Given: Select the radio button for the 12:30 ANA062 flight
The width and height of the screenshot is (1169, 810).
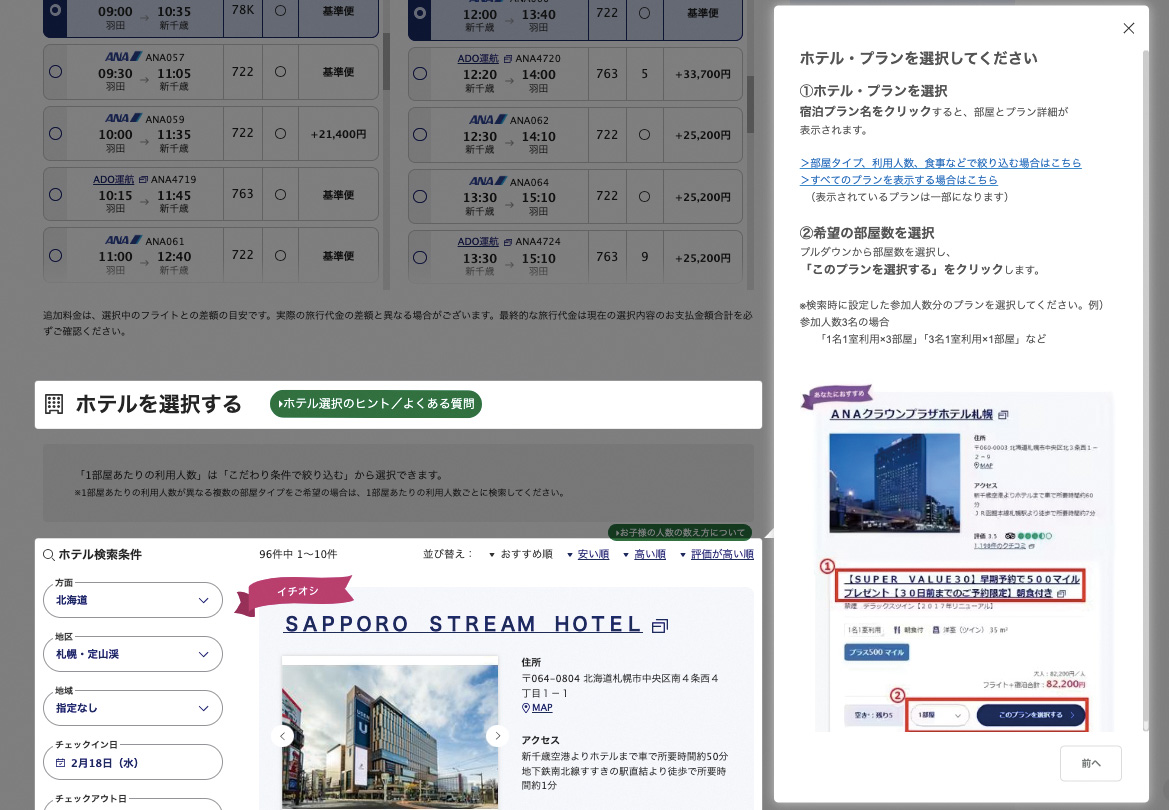Looking at the screenshot, I should point(419,134).
